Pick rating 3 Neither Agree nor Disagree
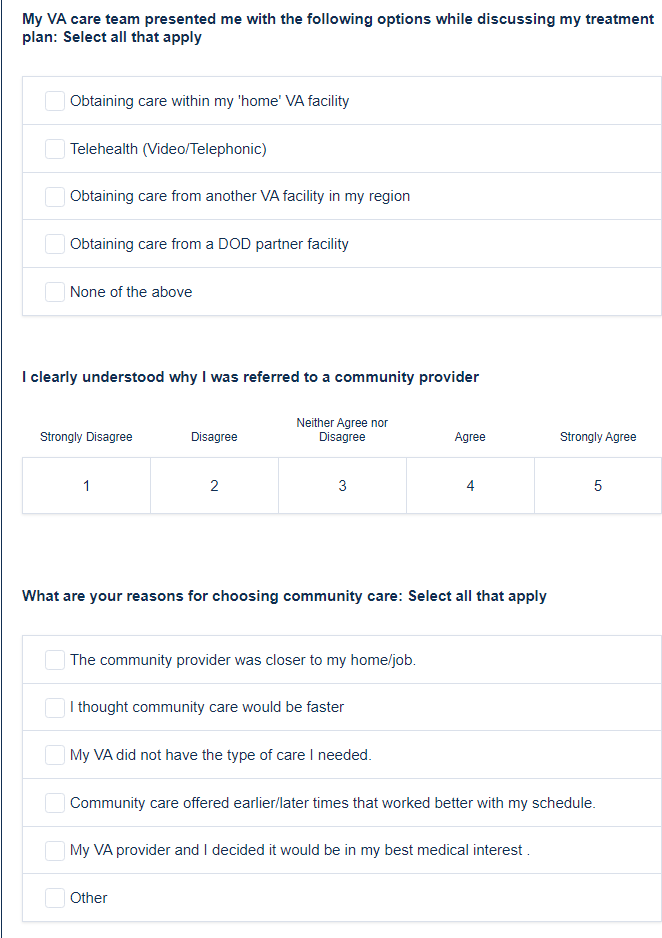Viewport: 662px width, 938px height. 342,486
